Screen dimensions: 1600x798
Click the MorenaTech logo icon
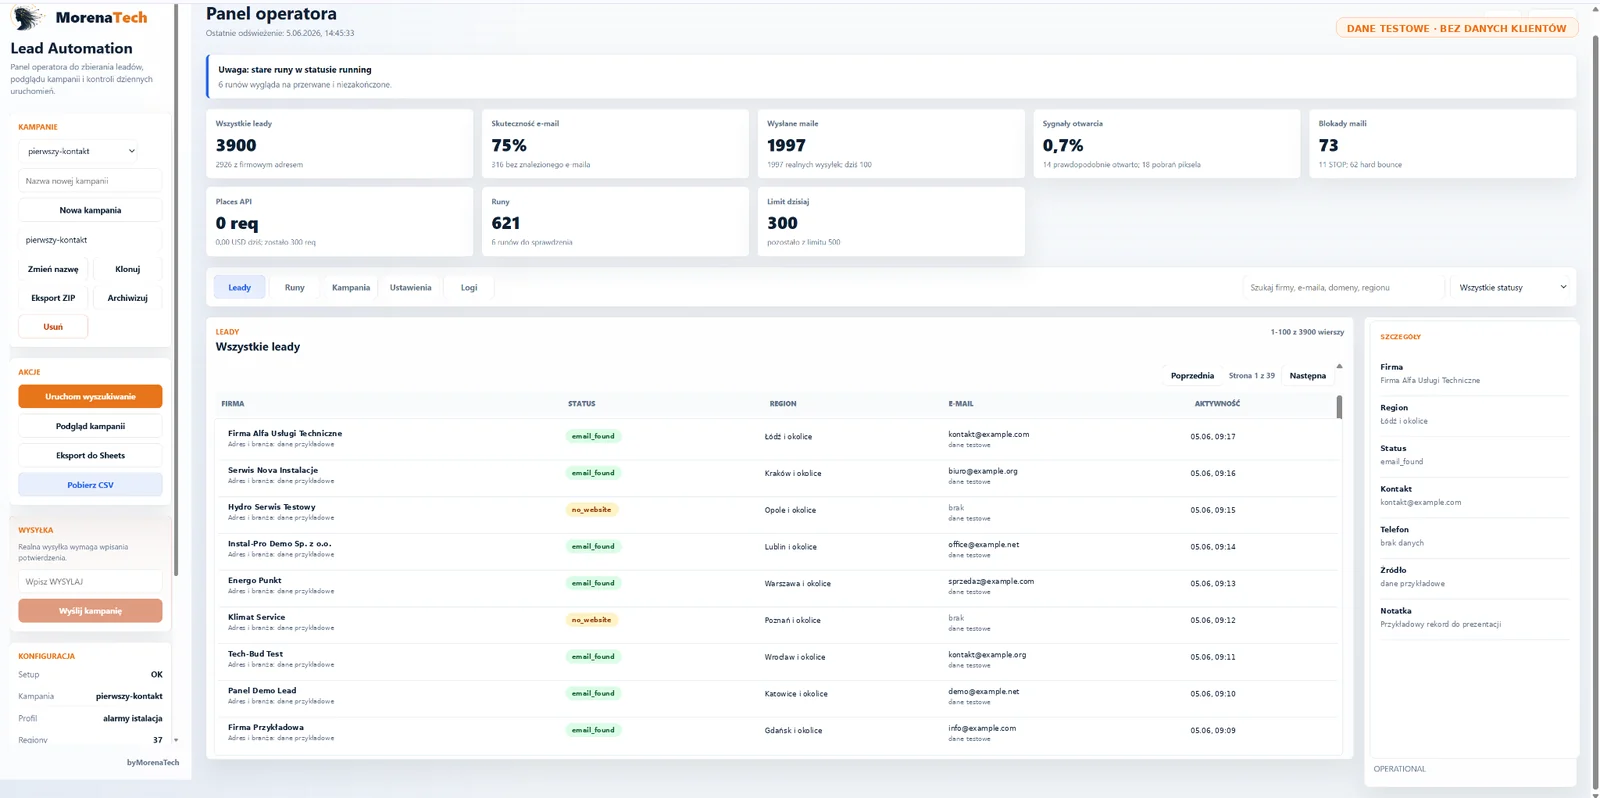[x=27, y=17]
